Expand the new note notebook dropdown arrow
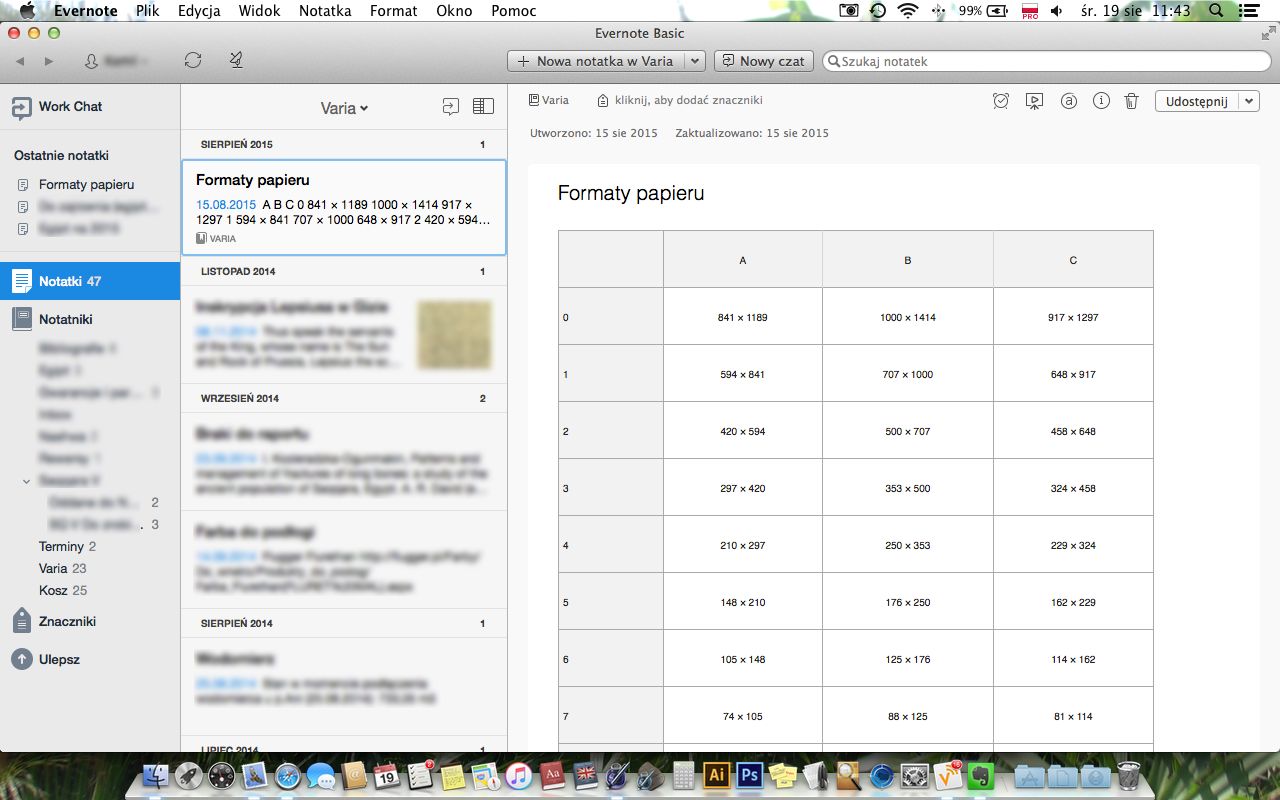This screenshot has width=1280, height=800. [x=696, y=61]
